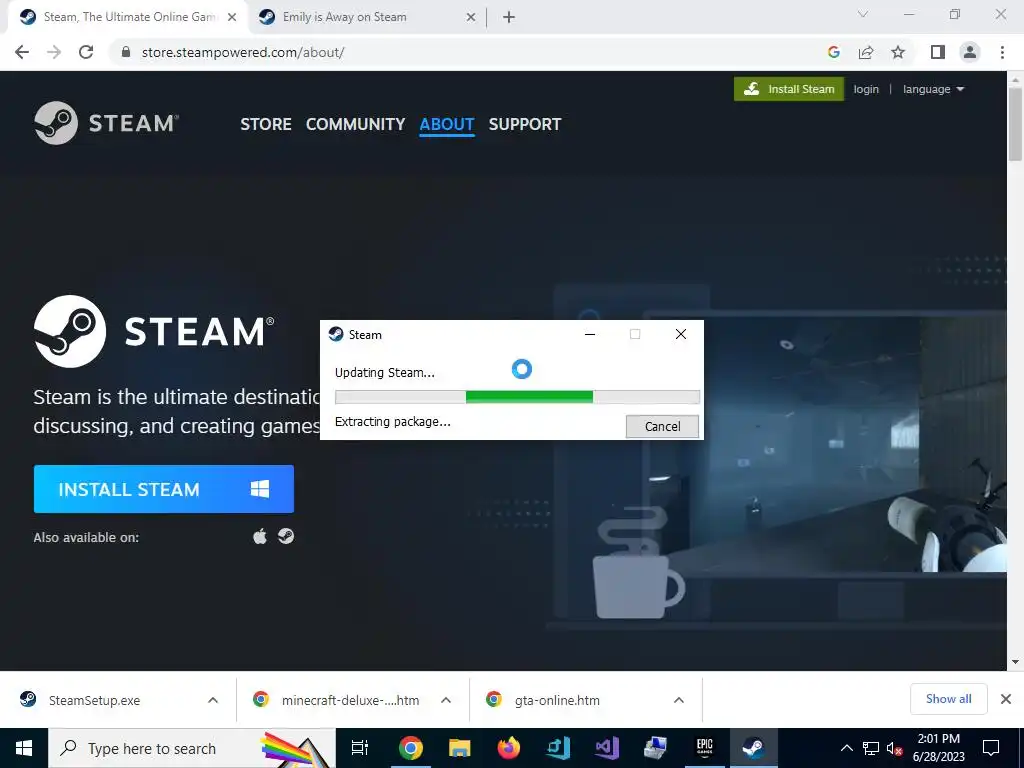Close the downloads bar
This screenshot has width=1024, height=768.
point(1006,699)
